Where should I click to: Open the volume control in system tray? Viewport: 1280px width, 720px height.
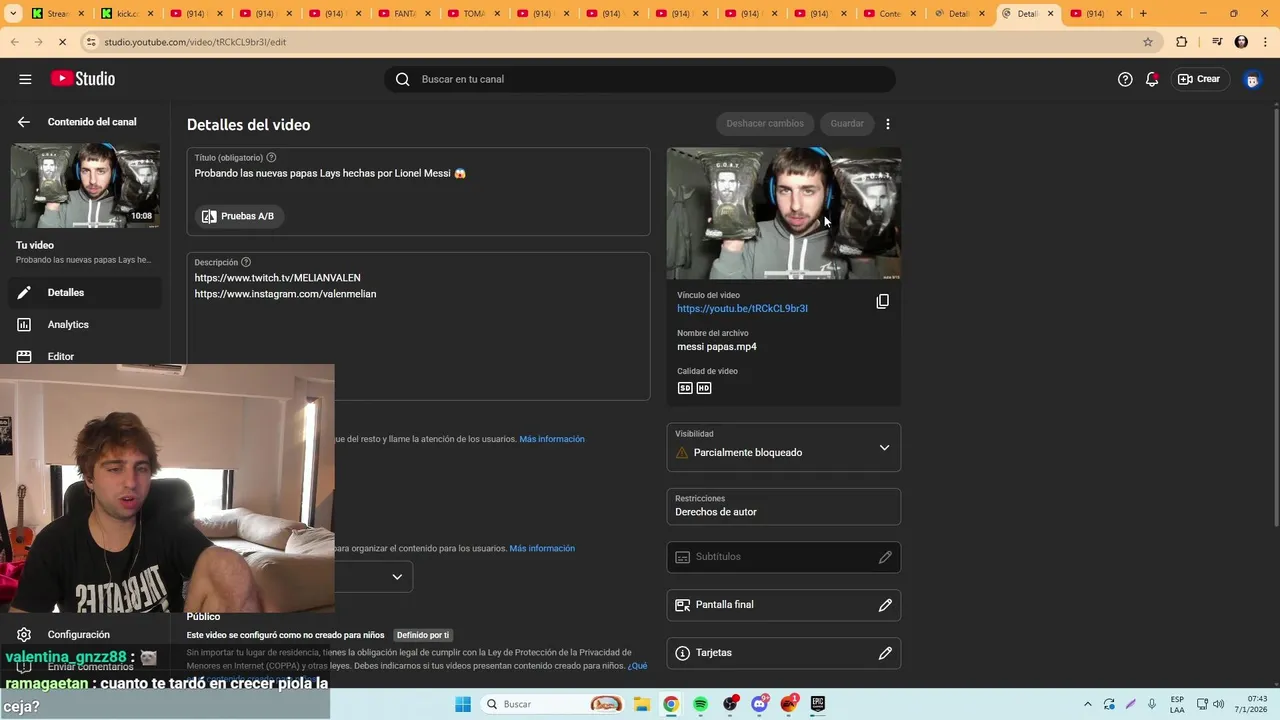coord(1218,704)
